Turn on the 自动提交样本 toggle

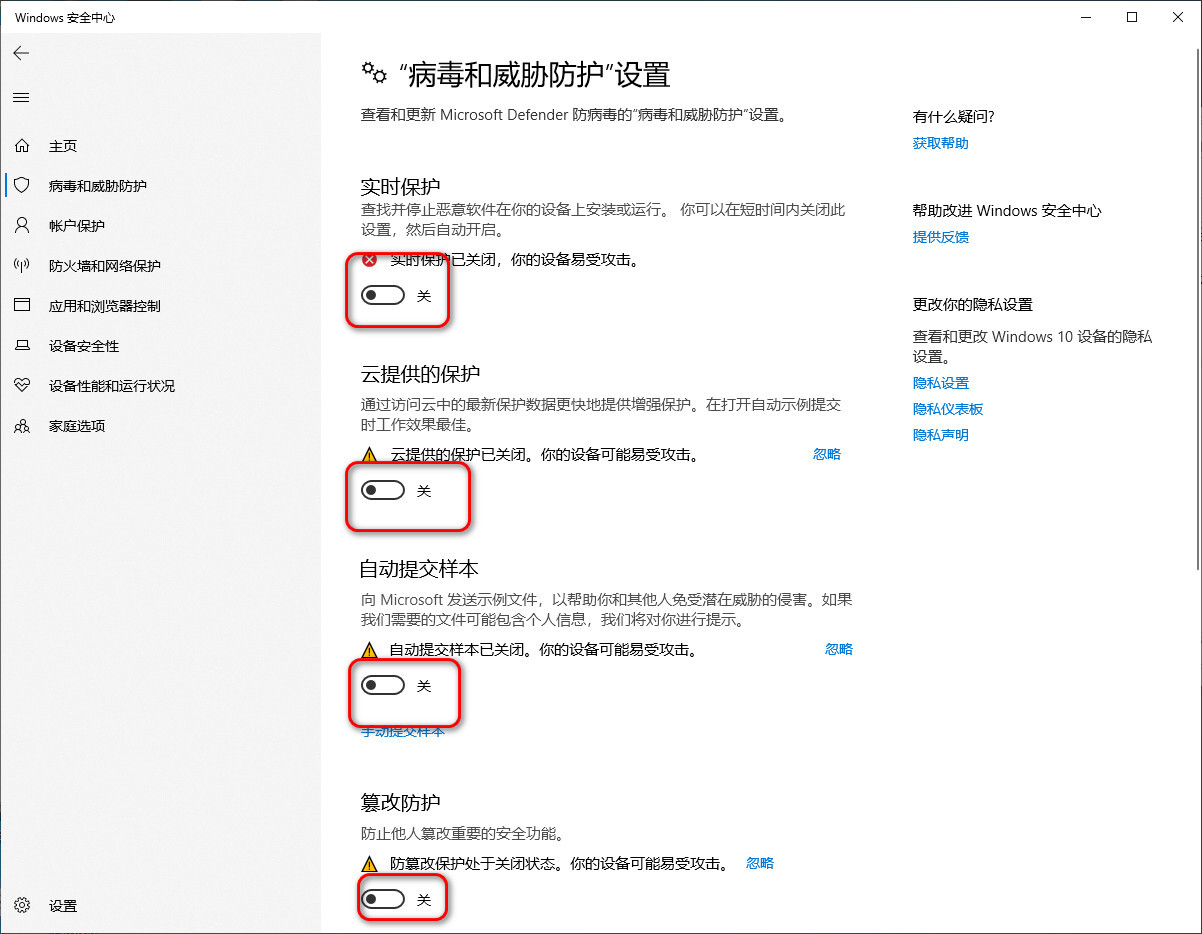point(383,685)
